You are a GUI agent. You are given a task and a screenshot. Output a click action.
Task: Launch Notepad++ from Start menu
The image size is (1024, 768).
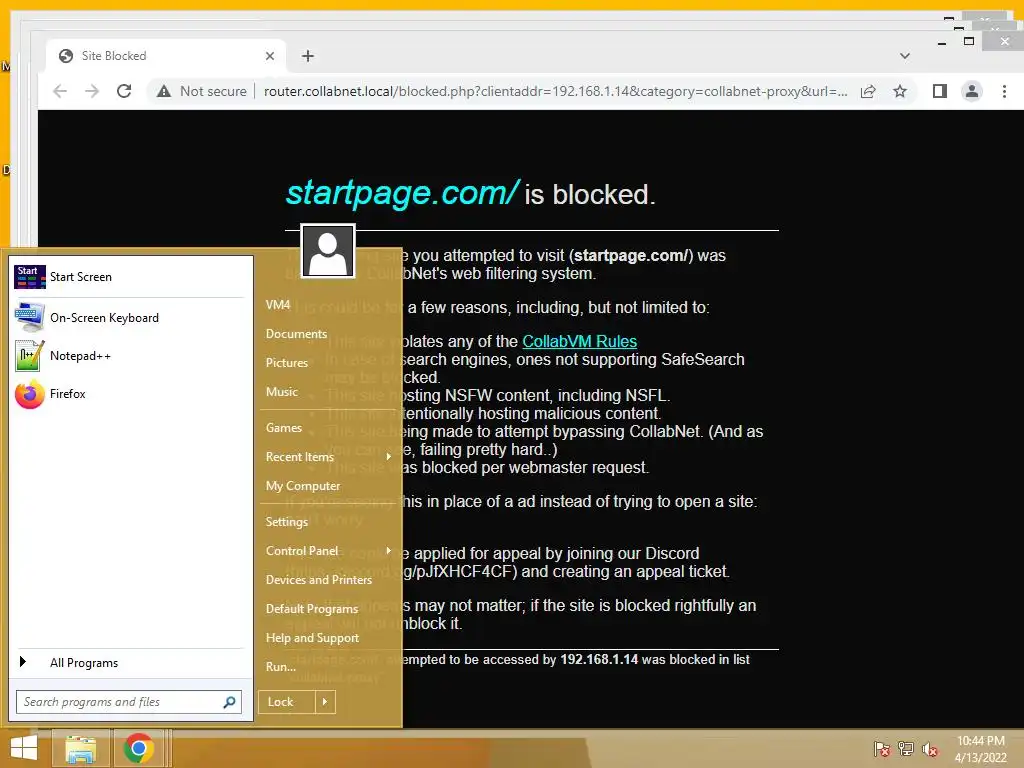(x=129, y=356)
